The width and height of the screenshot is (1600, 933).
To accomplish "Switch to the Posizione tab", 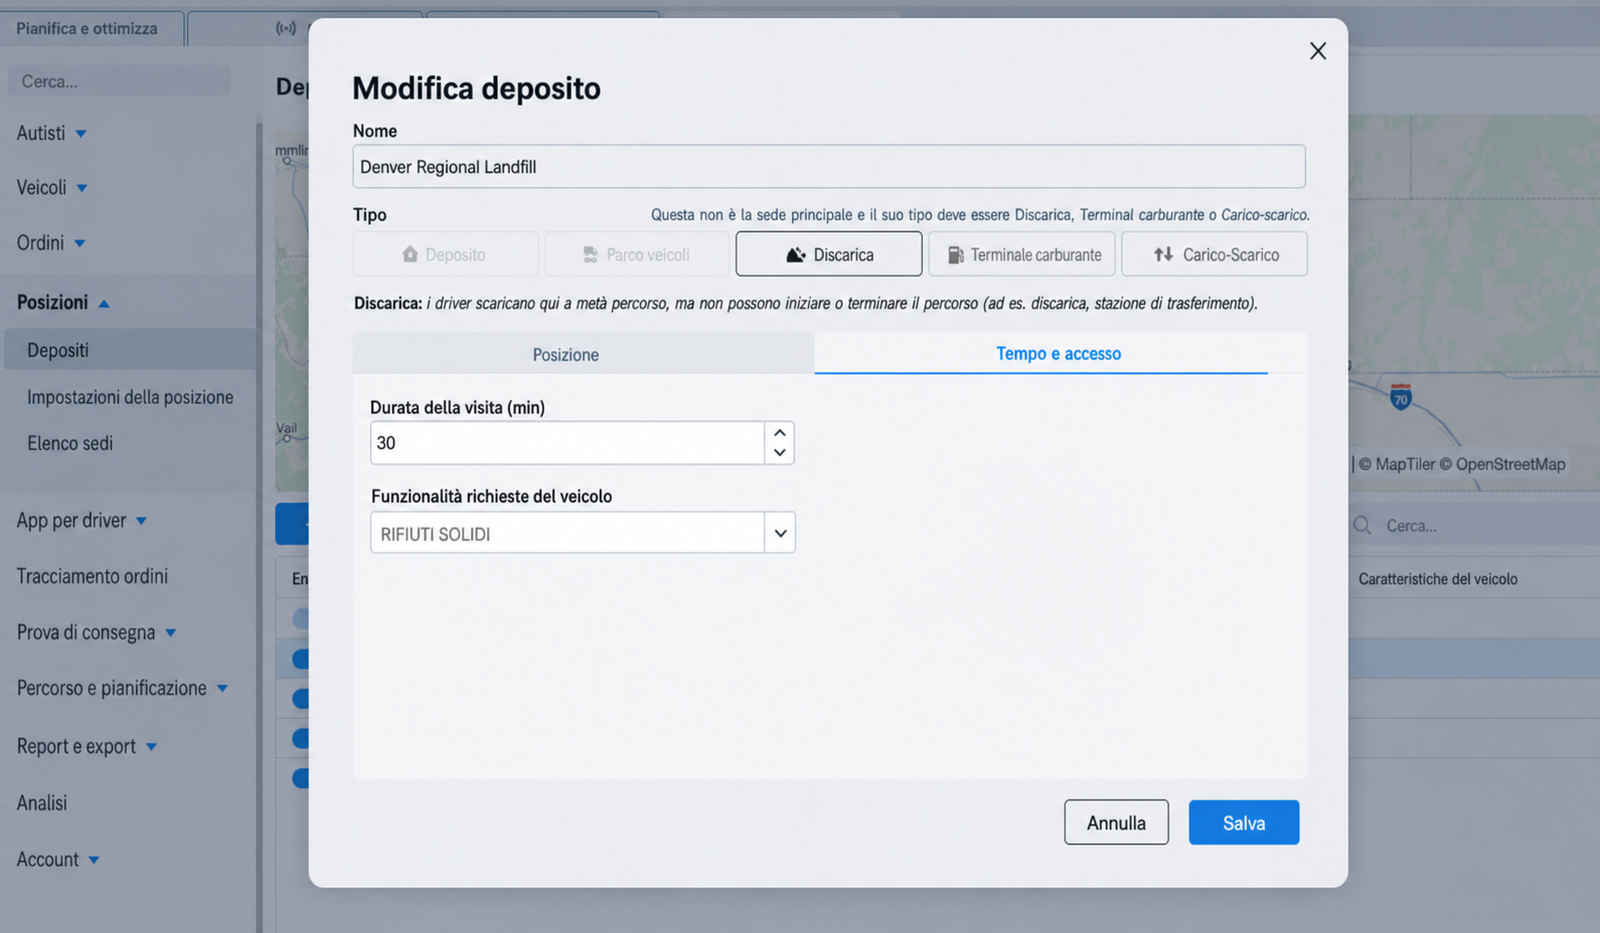I will (565, 354).
